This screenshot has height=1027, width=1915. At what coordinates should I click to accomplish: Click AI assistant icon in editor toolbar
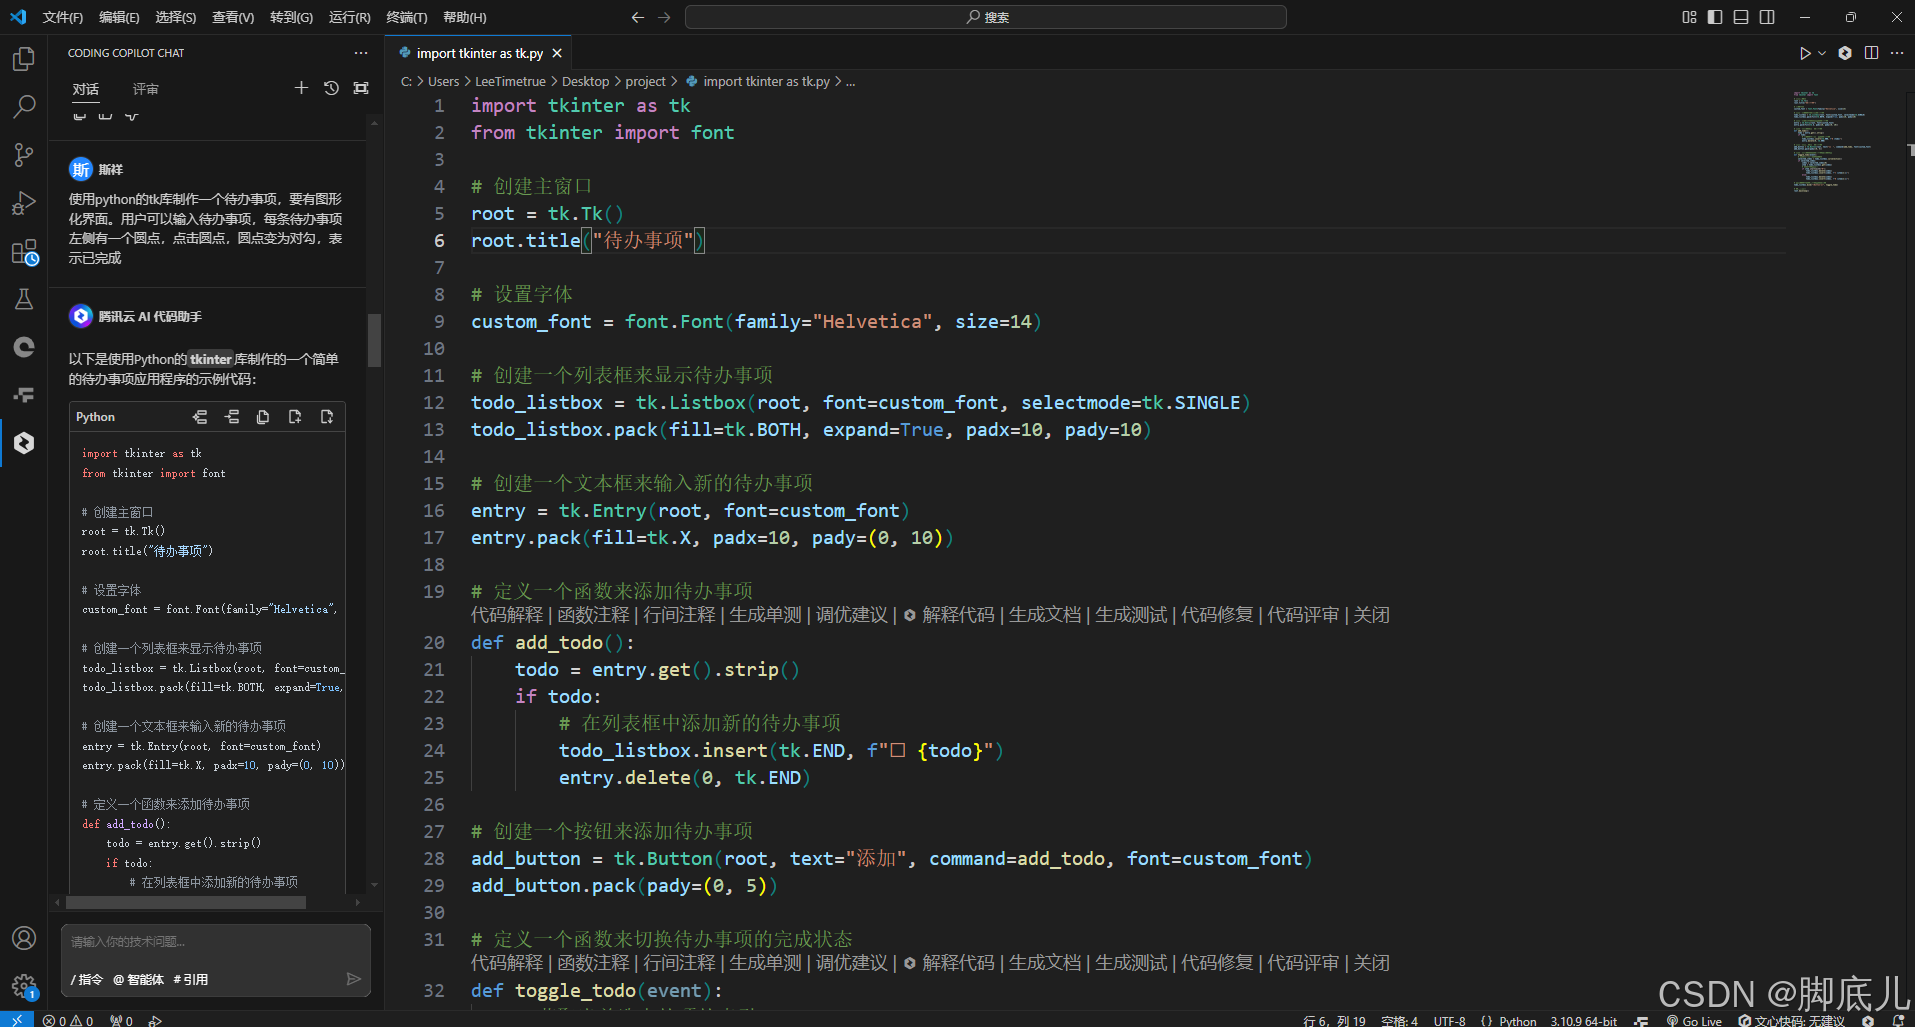pyautogui.click(x=1845, y=53)
